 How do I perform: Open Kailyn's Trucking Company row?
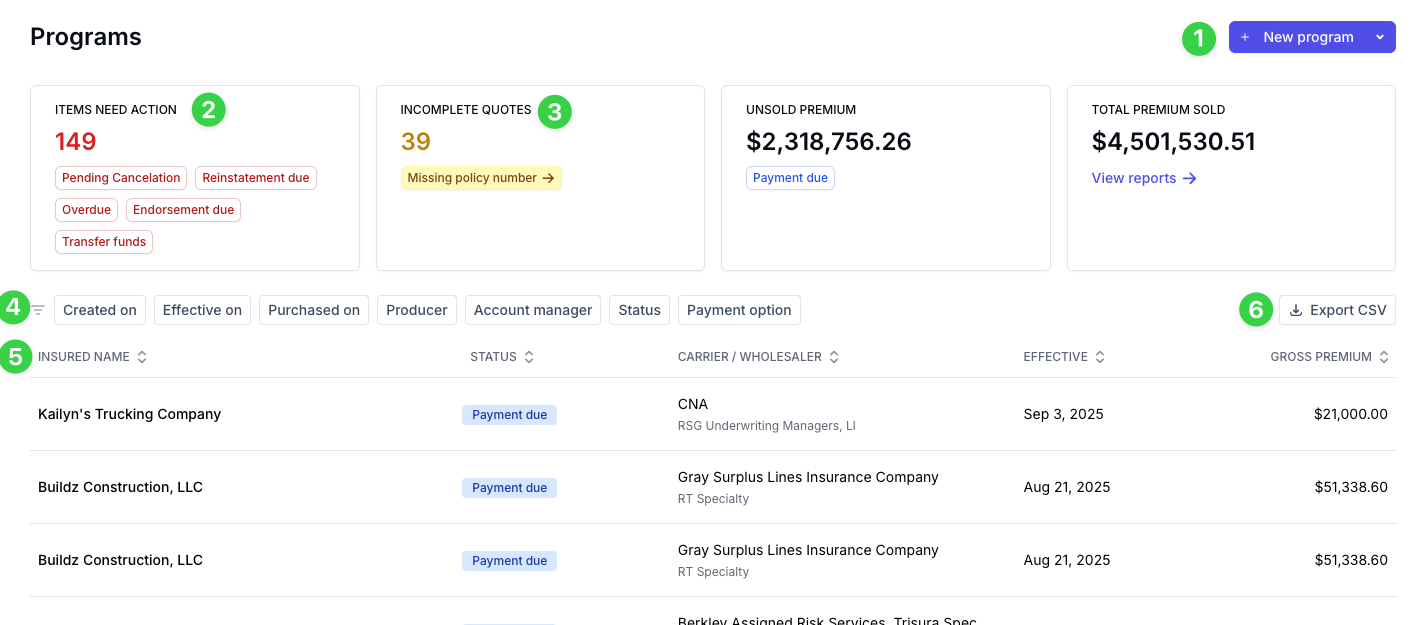pyautogui.click(x=713, y=414)
